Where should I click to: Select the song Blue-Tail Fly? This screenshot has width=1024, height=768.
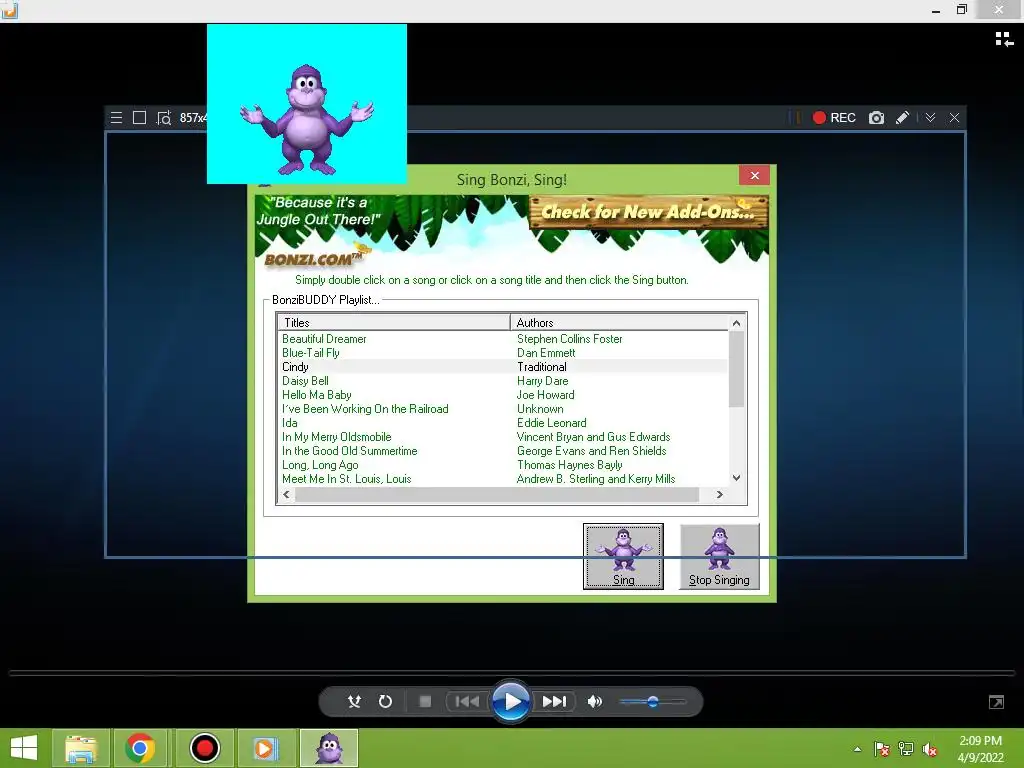[x=310, y=353]
